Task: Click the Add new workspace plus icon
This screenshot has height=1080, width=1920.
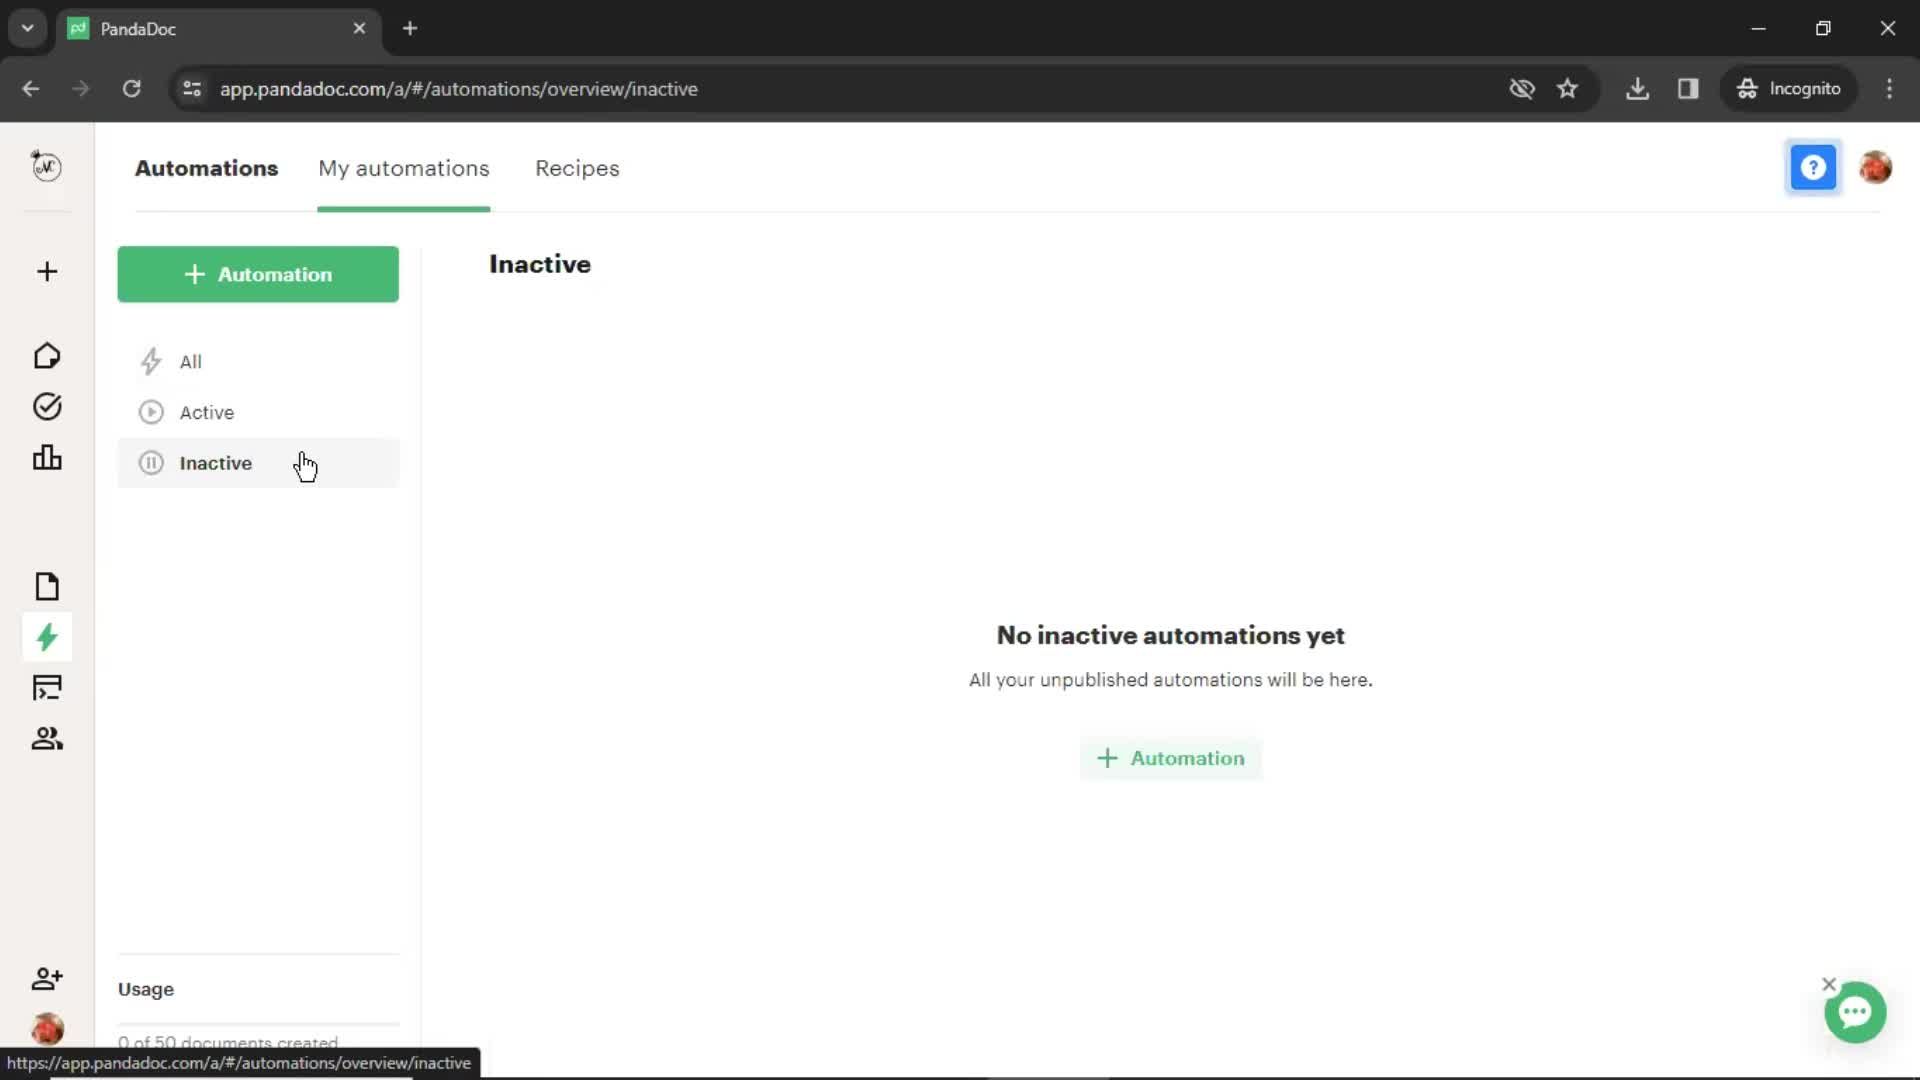Action: coord(46,270)
